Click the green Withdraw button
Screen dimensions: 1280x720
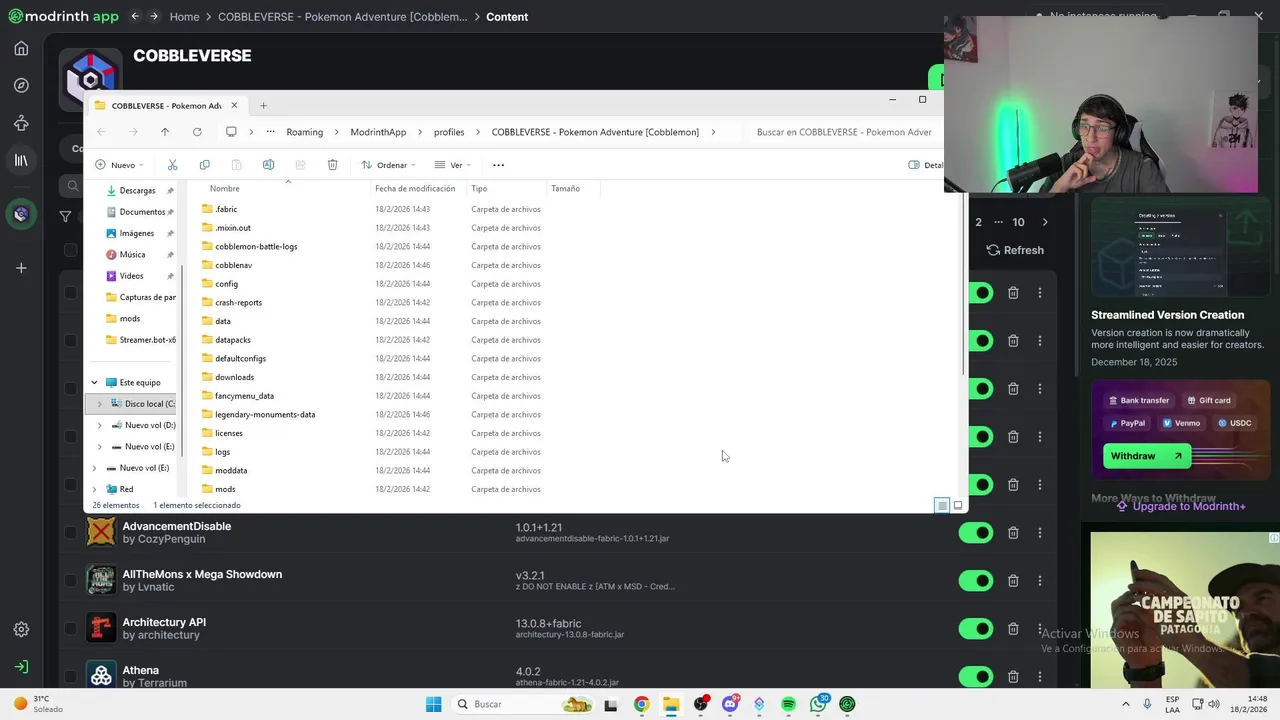point(1146,456)
